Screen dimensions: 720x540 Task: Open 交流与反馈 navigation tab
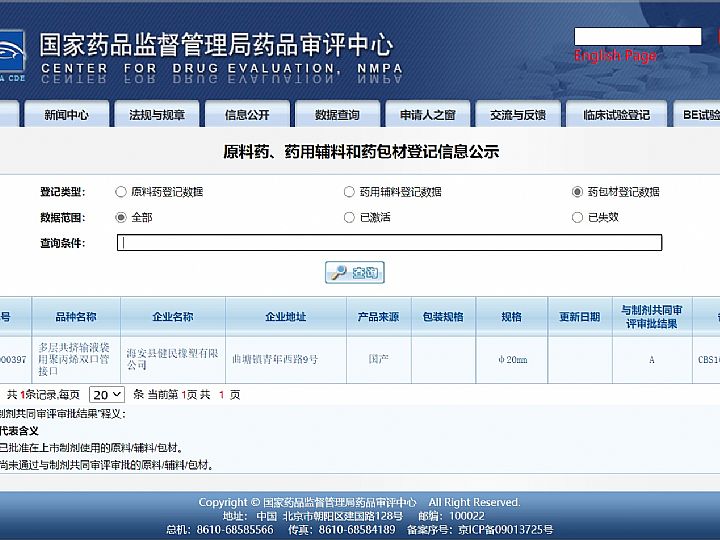coord(518,115)
